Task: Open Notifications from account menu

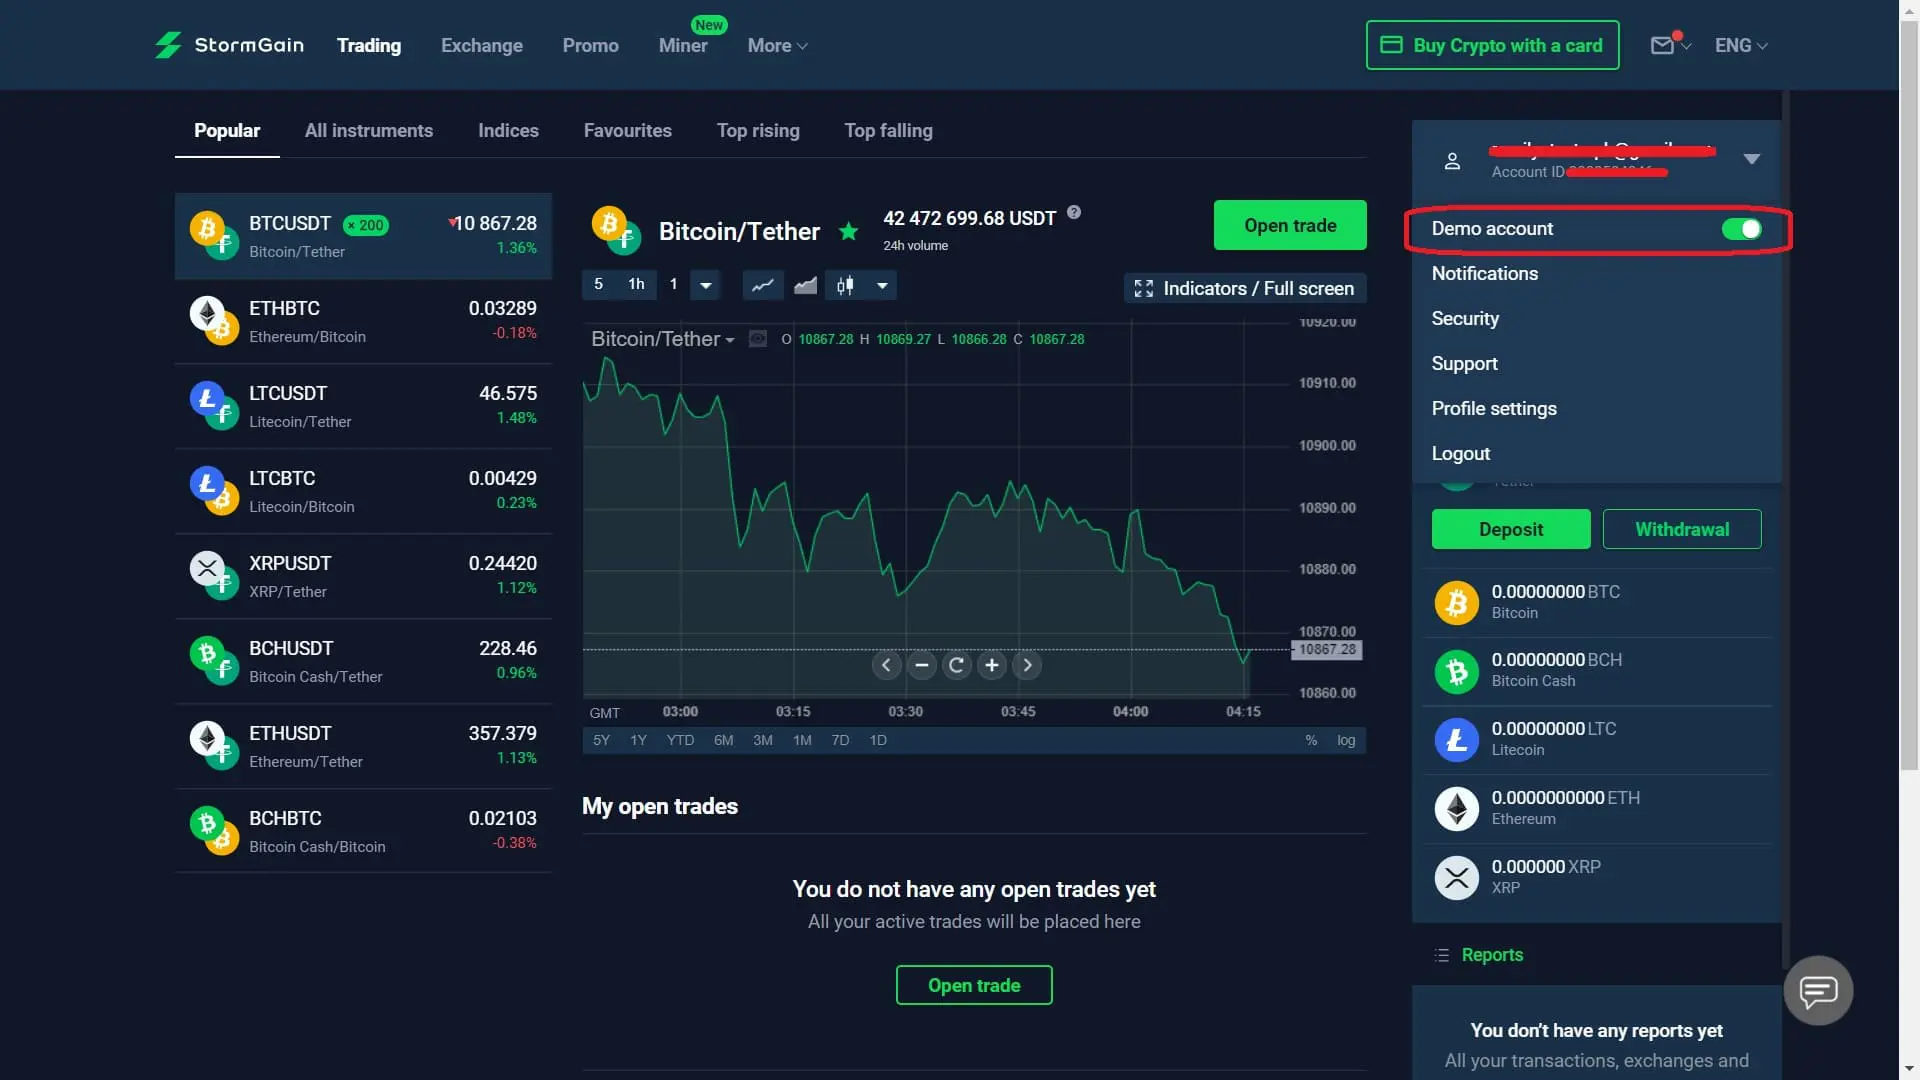Action: click(1485, 274)
